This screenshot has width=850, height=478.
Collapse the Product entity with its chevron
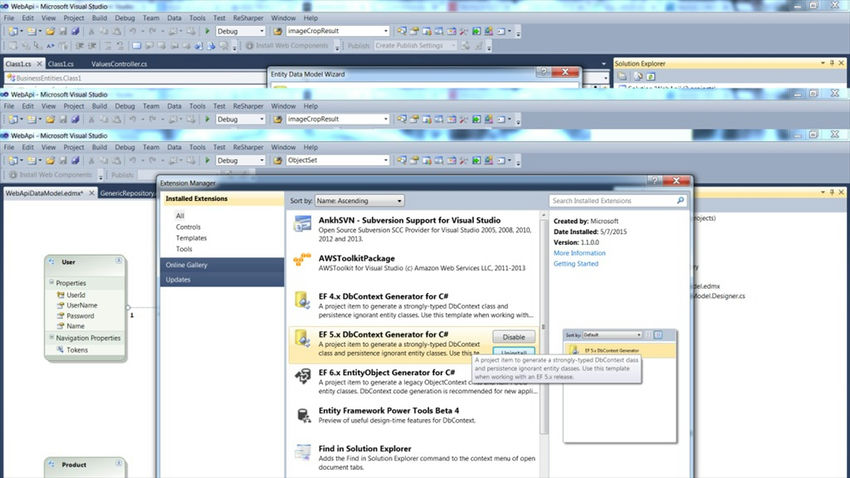pos(118,464)
